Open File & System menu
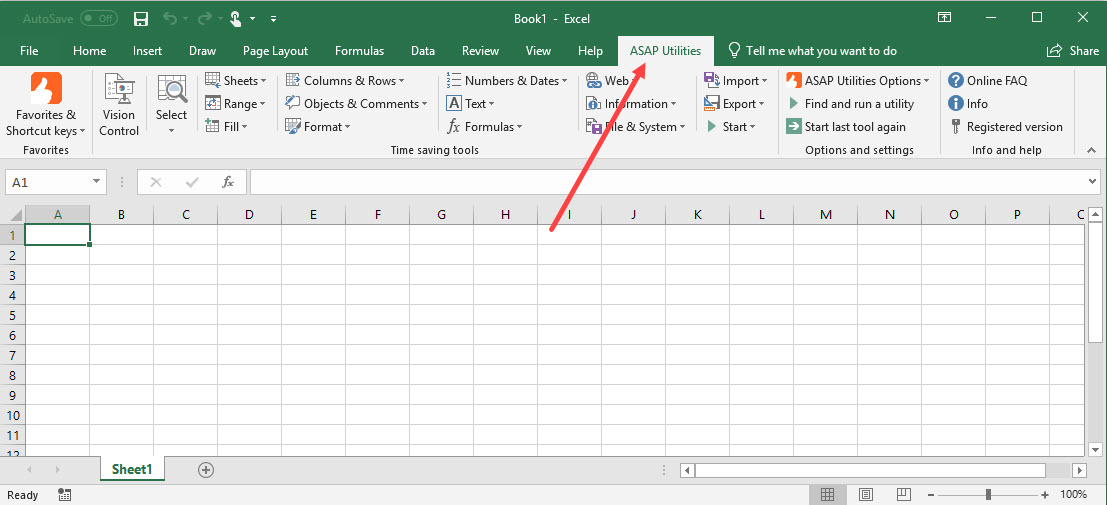1107x505 pixels. (635, 126)
